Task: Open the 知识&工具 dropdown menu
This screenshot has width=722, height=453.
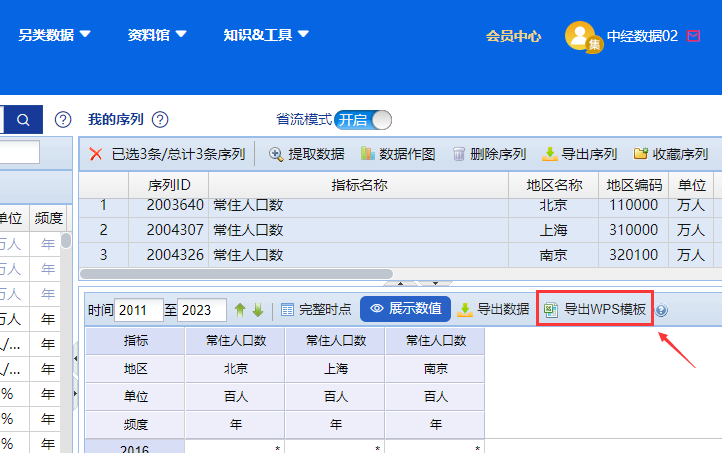Action: click(x=266, y=35)
